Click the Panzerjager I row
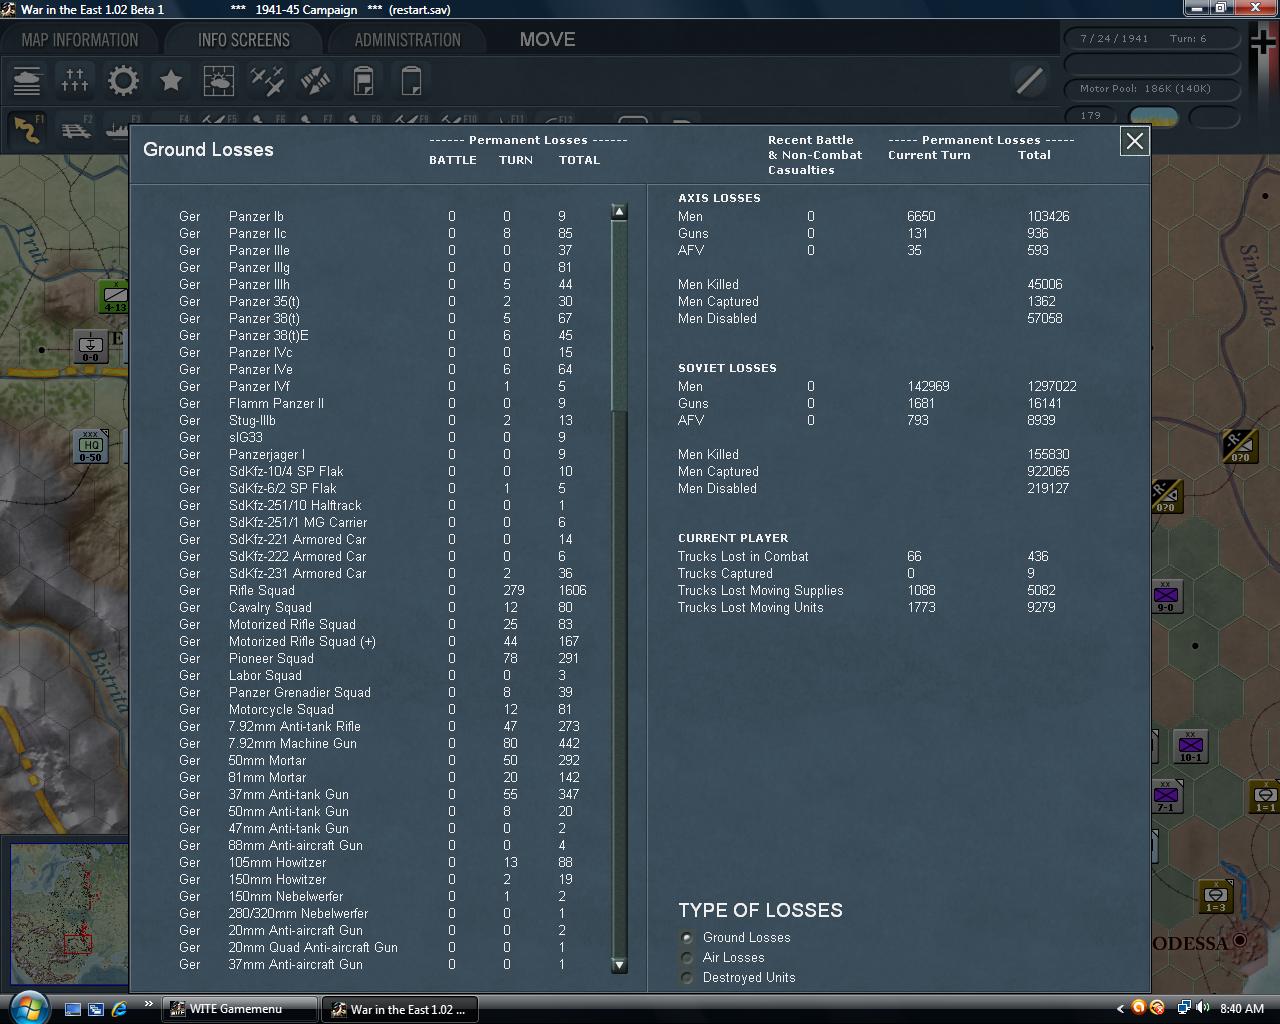 point(385,454)
